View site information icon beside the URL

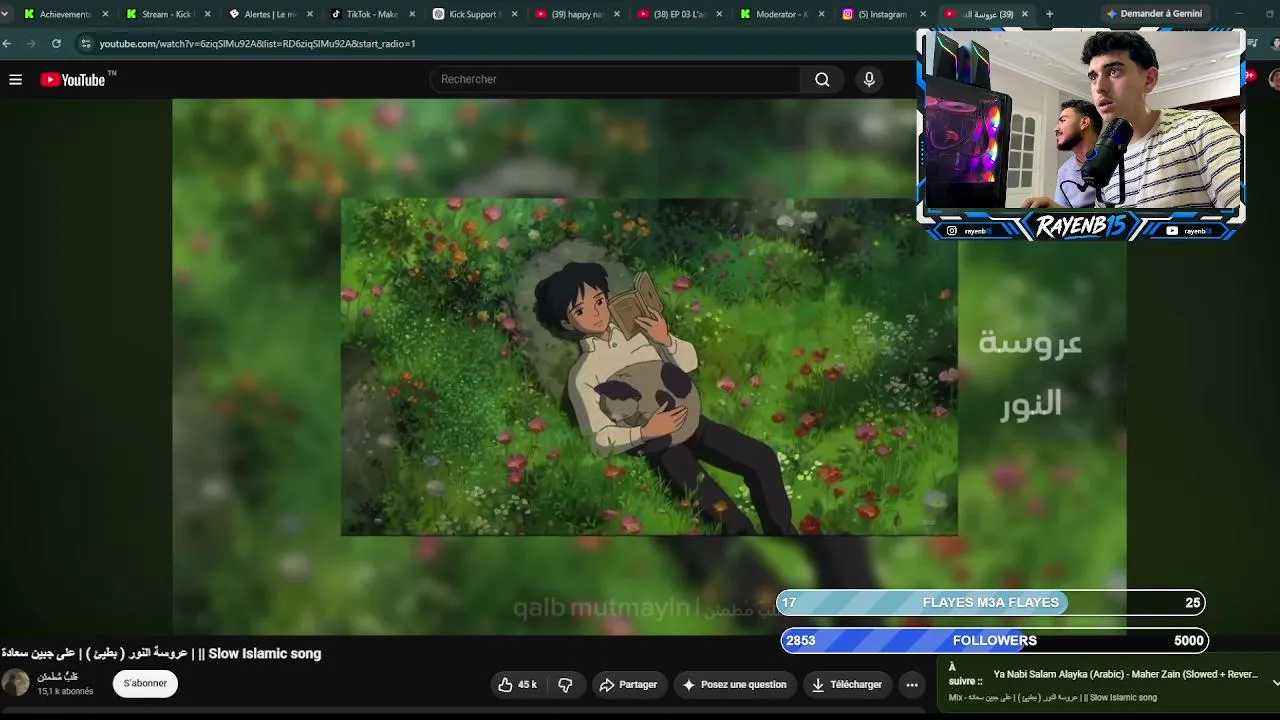(86, 44)
